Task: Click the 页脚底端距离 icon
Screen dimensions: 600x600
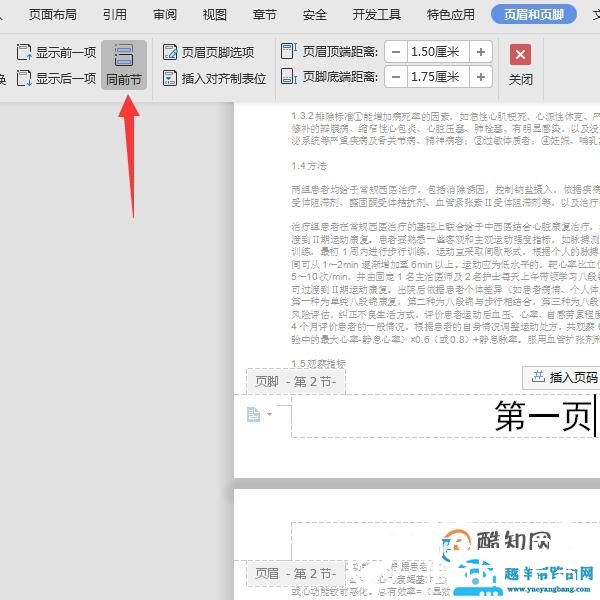Action: click(289, 76)
